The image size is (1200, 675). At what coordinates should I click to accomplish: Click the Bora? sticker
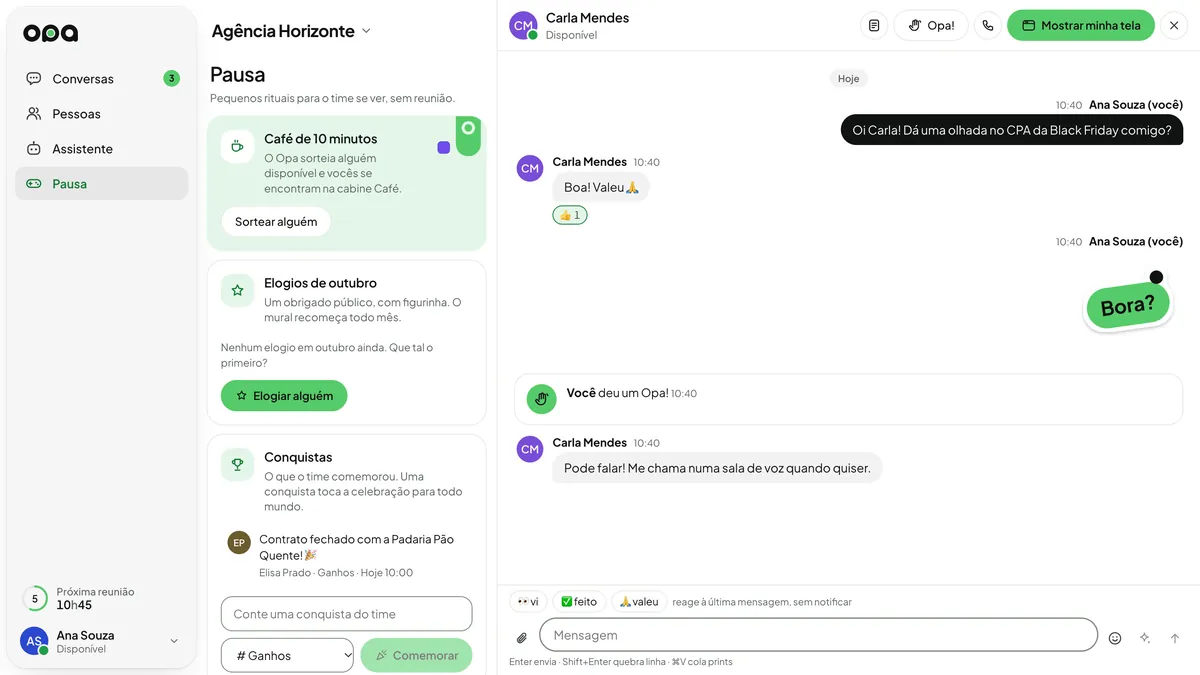[x=1128, y=305]
